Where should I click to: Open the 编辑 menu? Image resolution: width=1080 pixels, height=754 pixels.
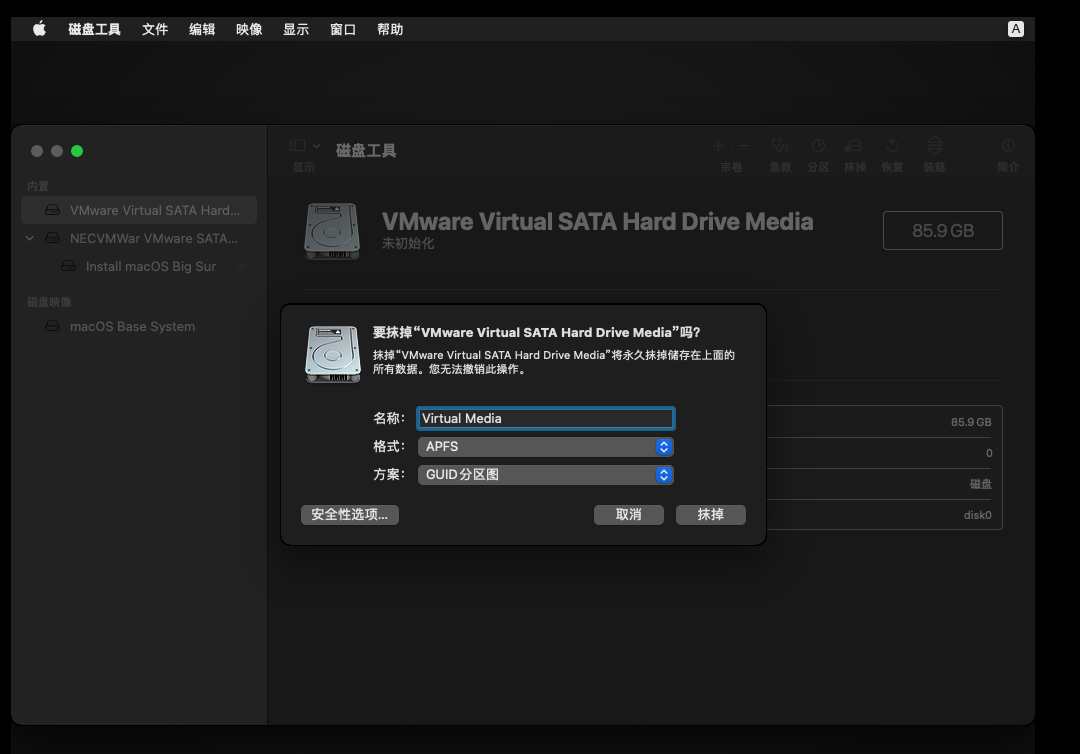click(x=202, y=29)
